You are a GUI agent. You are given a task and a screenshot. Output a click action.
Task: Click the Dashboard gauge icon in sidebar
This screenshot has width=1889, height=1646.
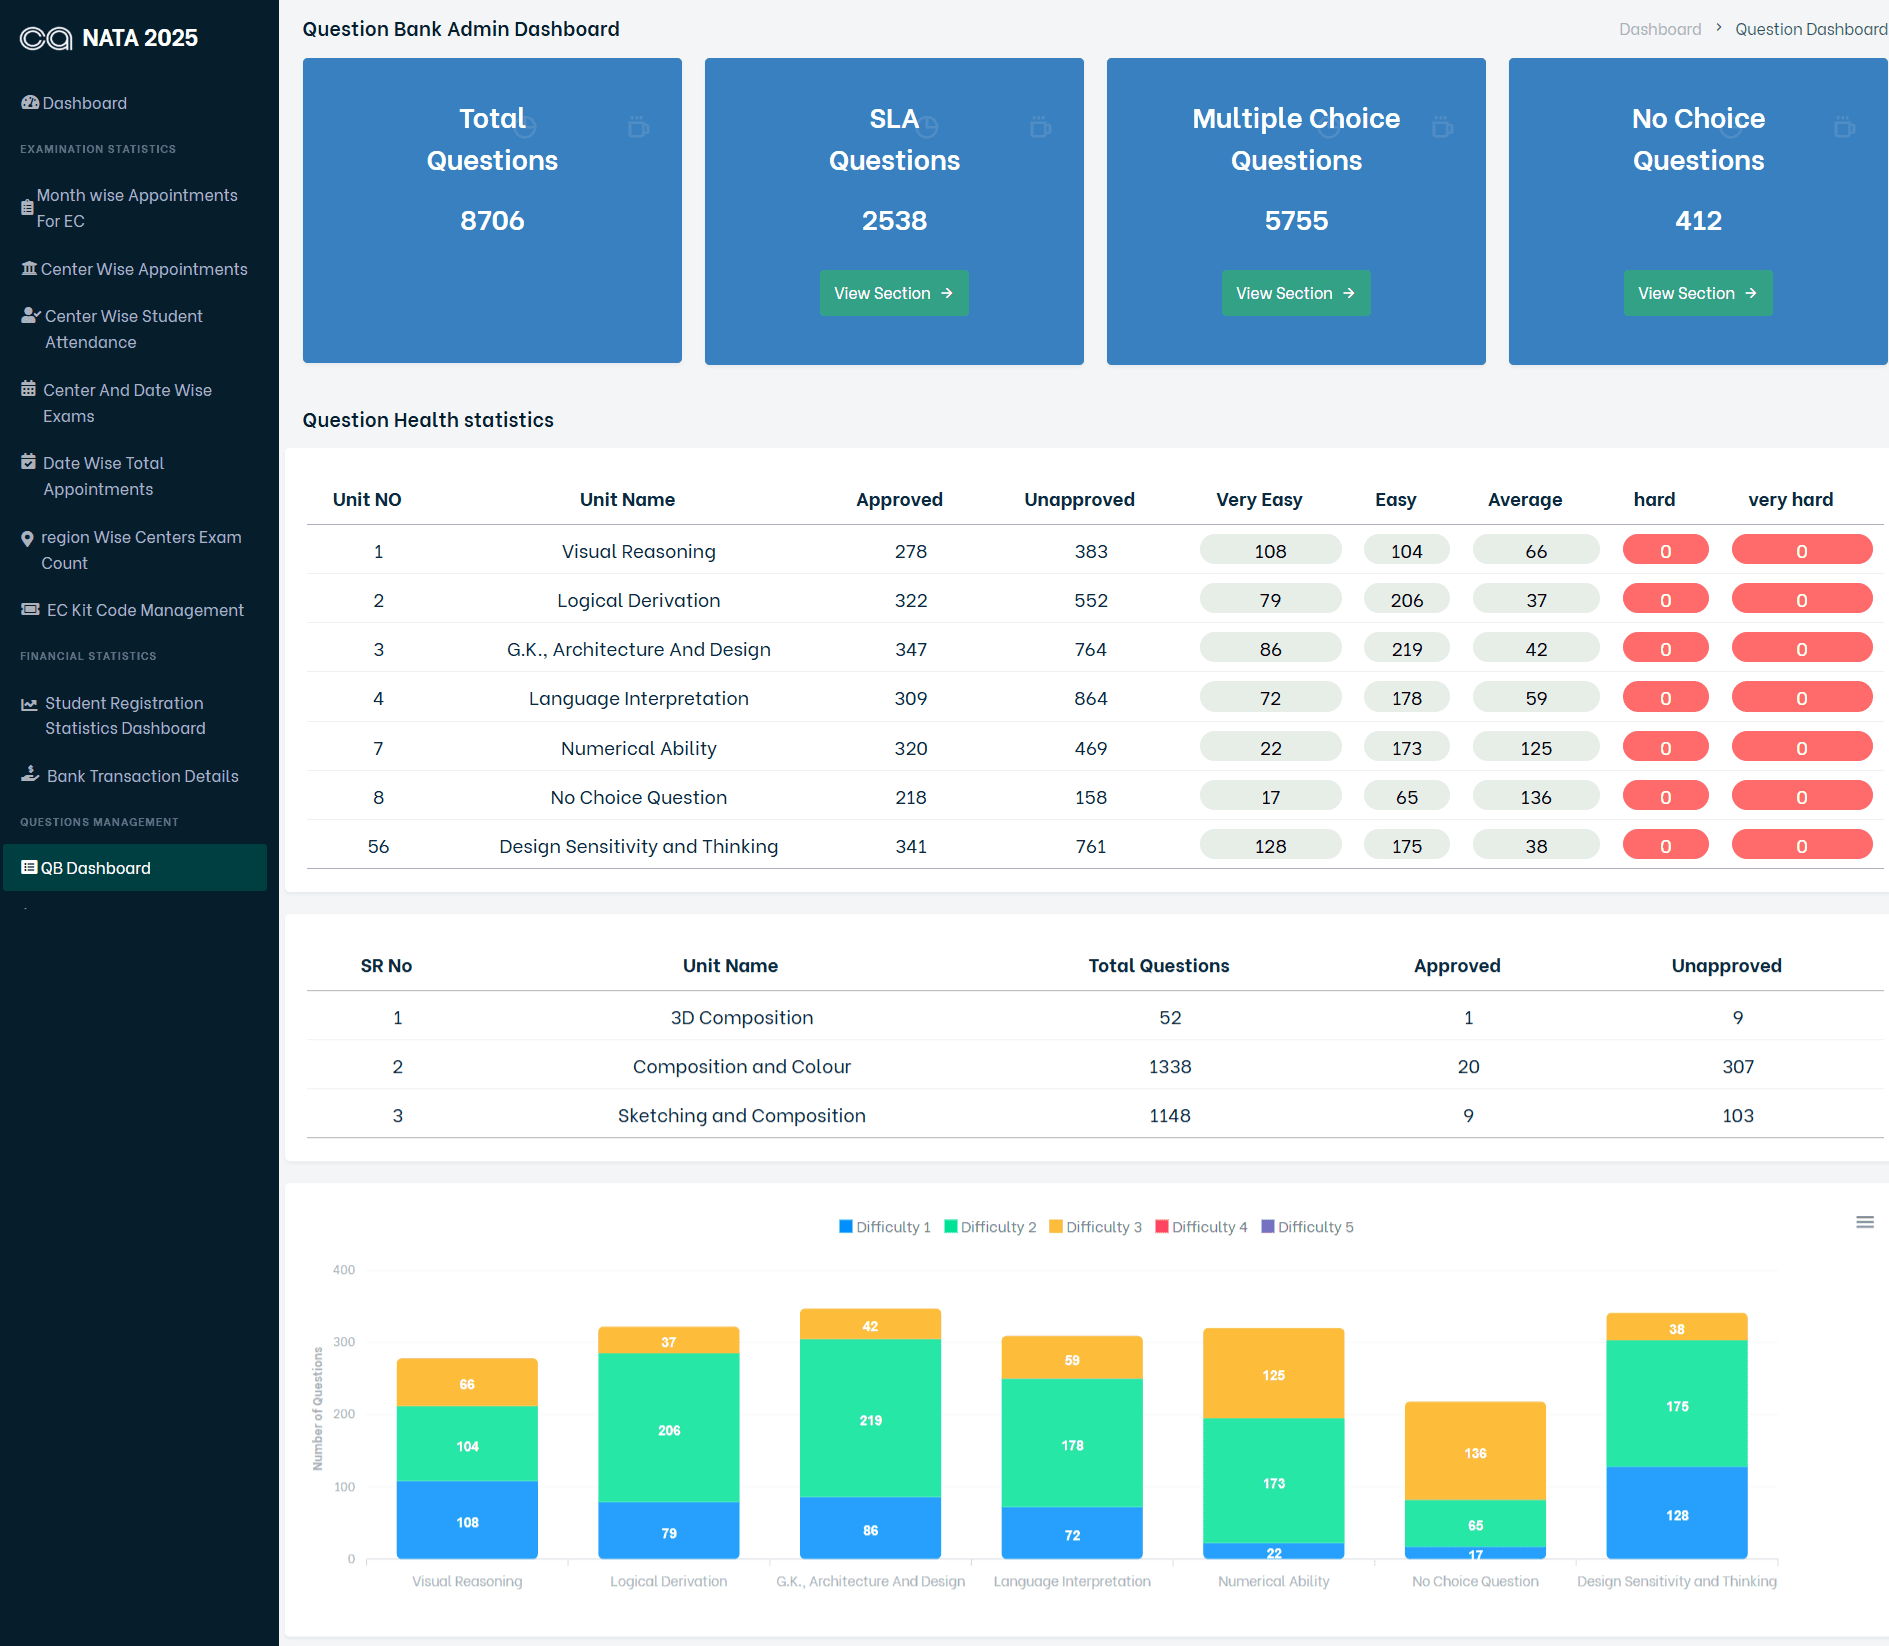30,103
